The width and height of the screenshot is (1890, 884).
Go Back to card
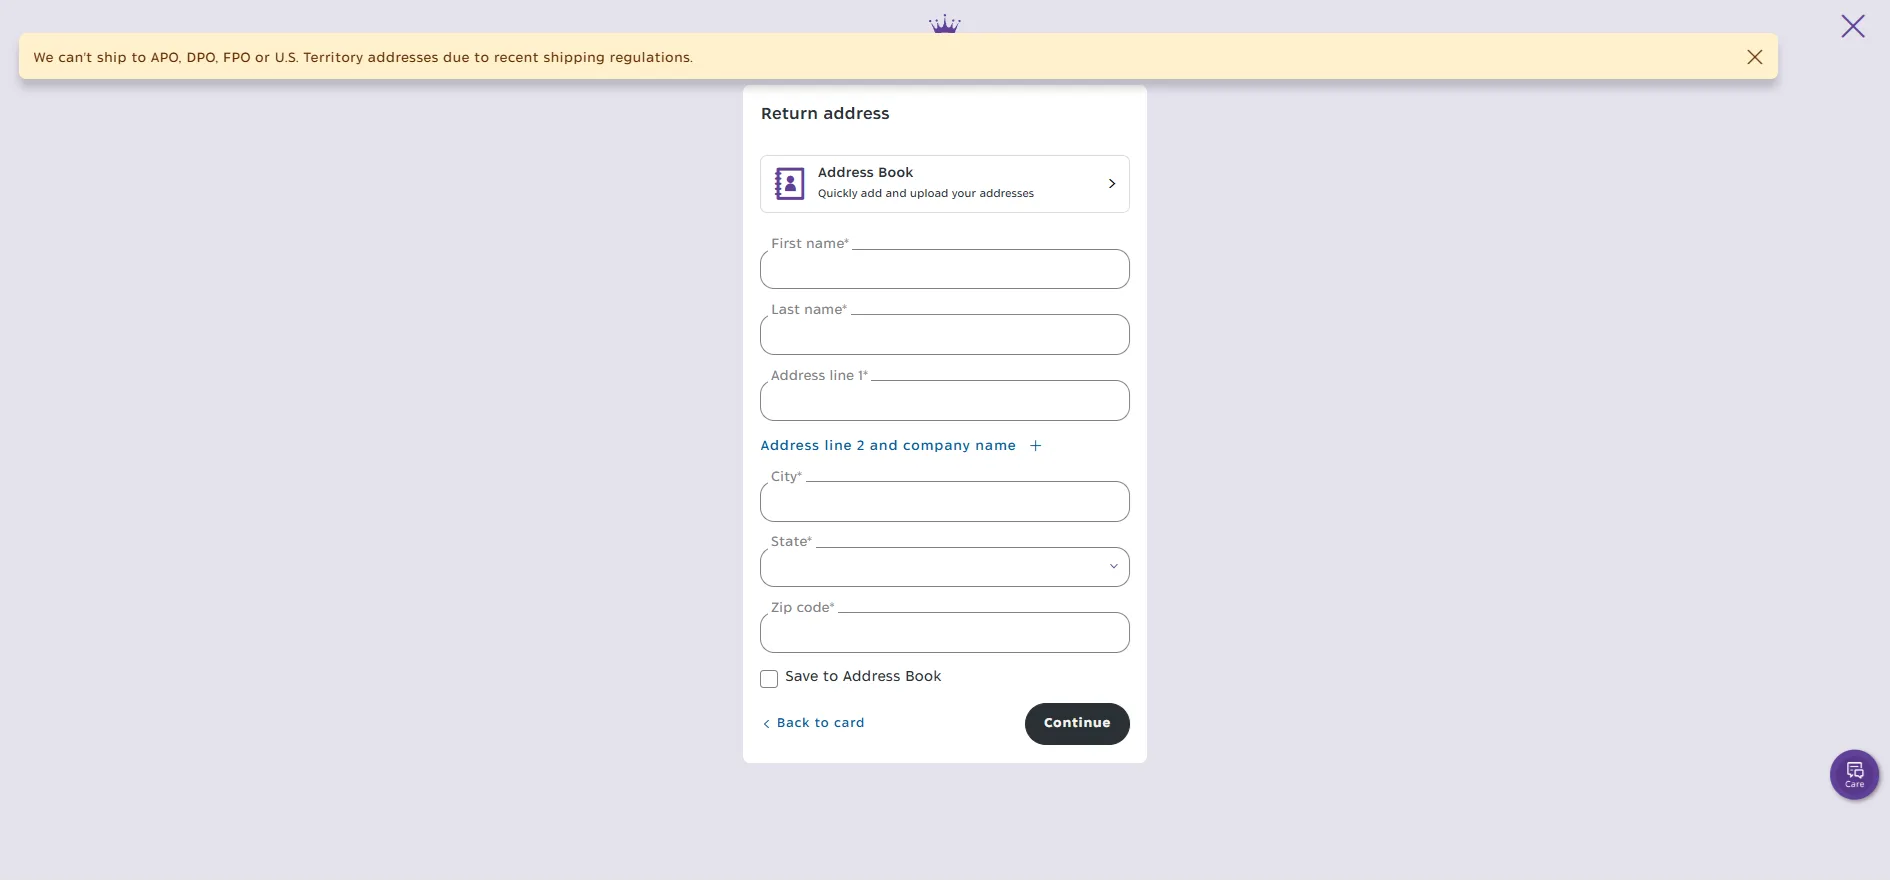813,723
